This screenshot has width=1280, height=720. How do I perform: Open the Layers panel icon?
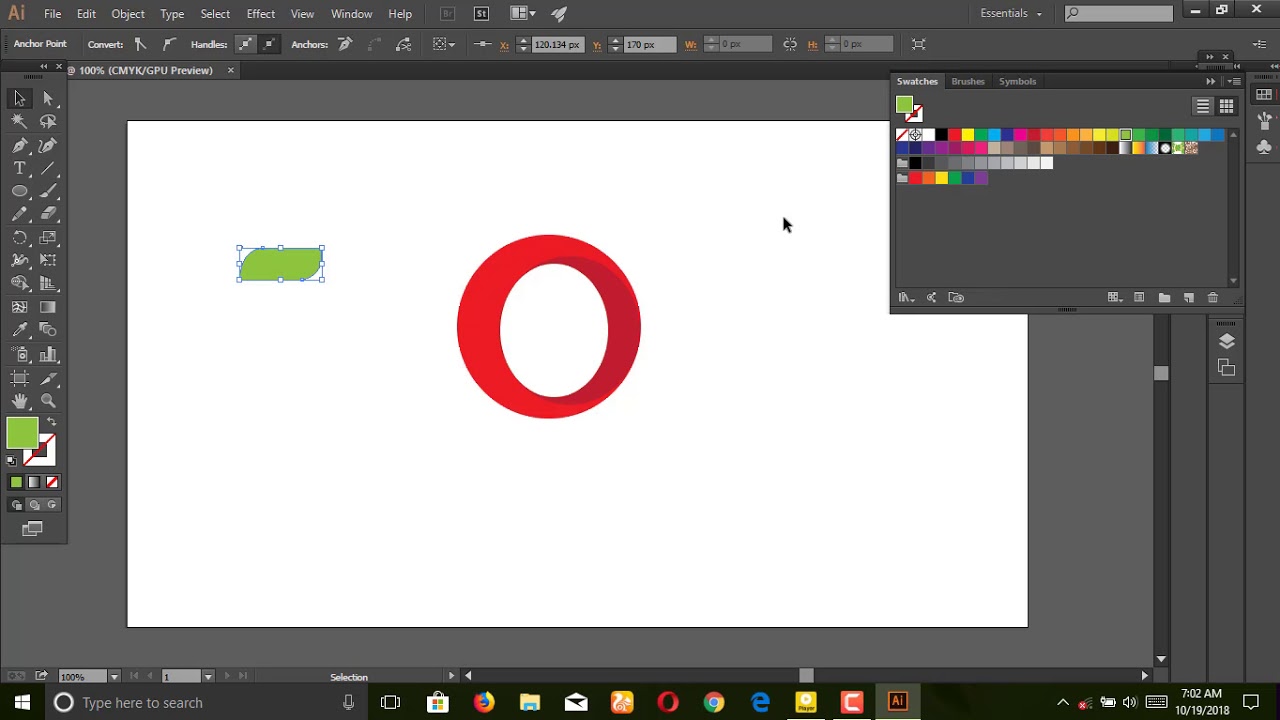1227,341
